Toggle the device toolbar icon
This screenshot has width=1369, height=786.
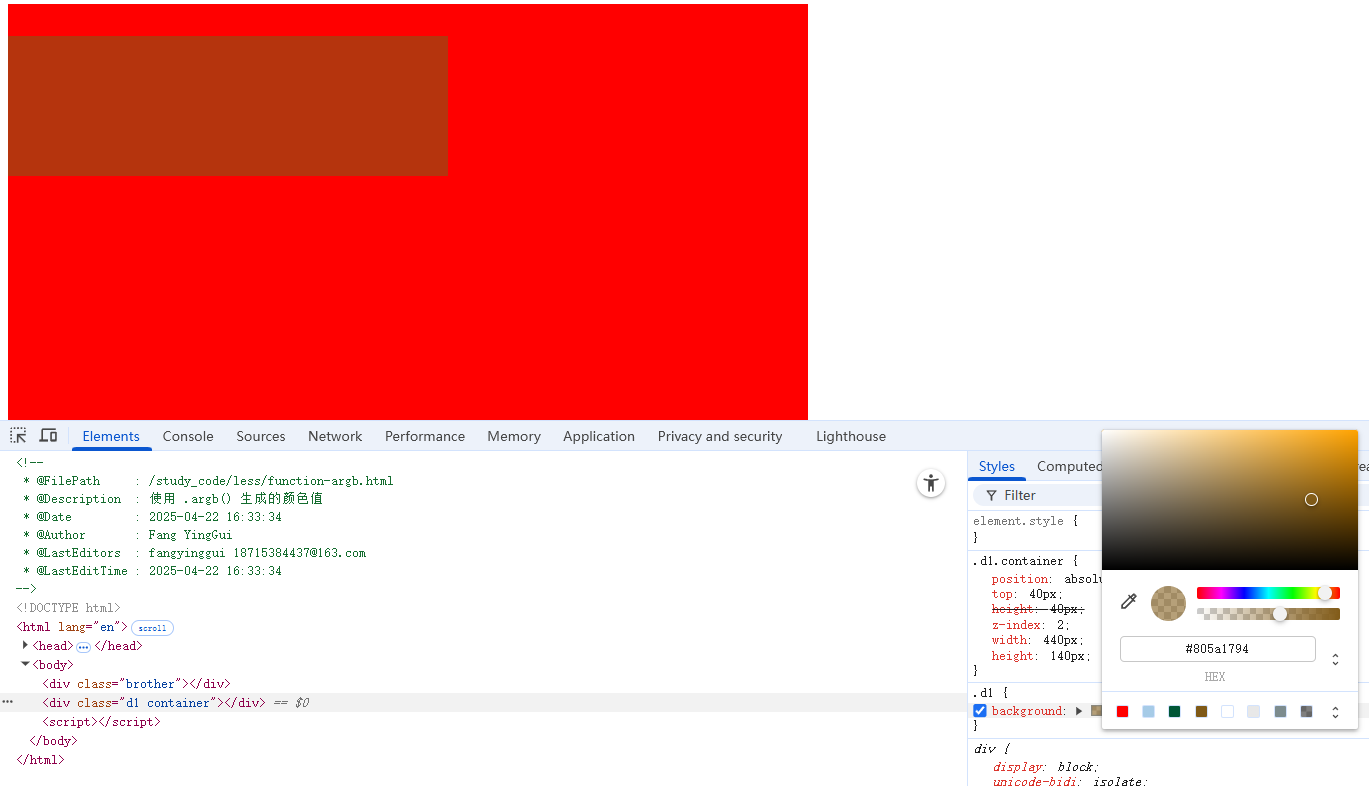(48, 436)
